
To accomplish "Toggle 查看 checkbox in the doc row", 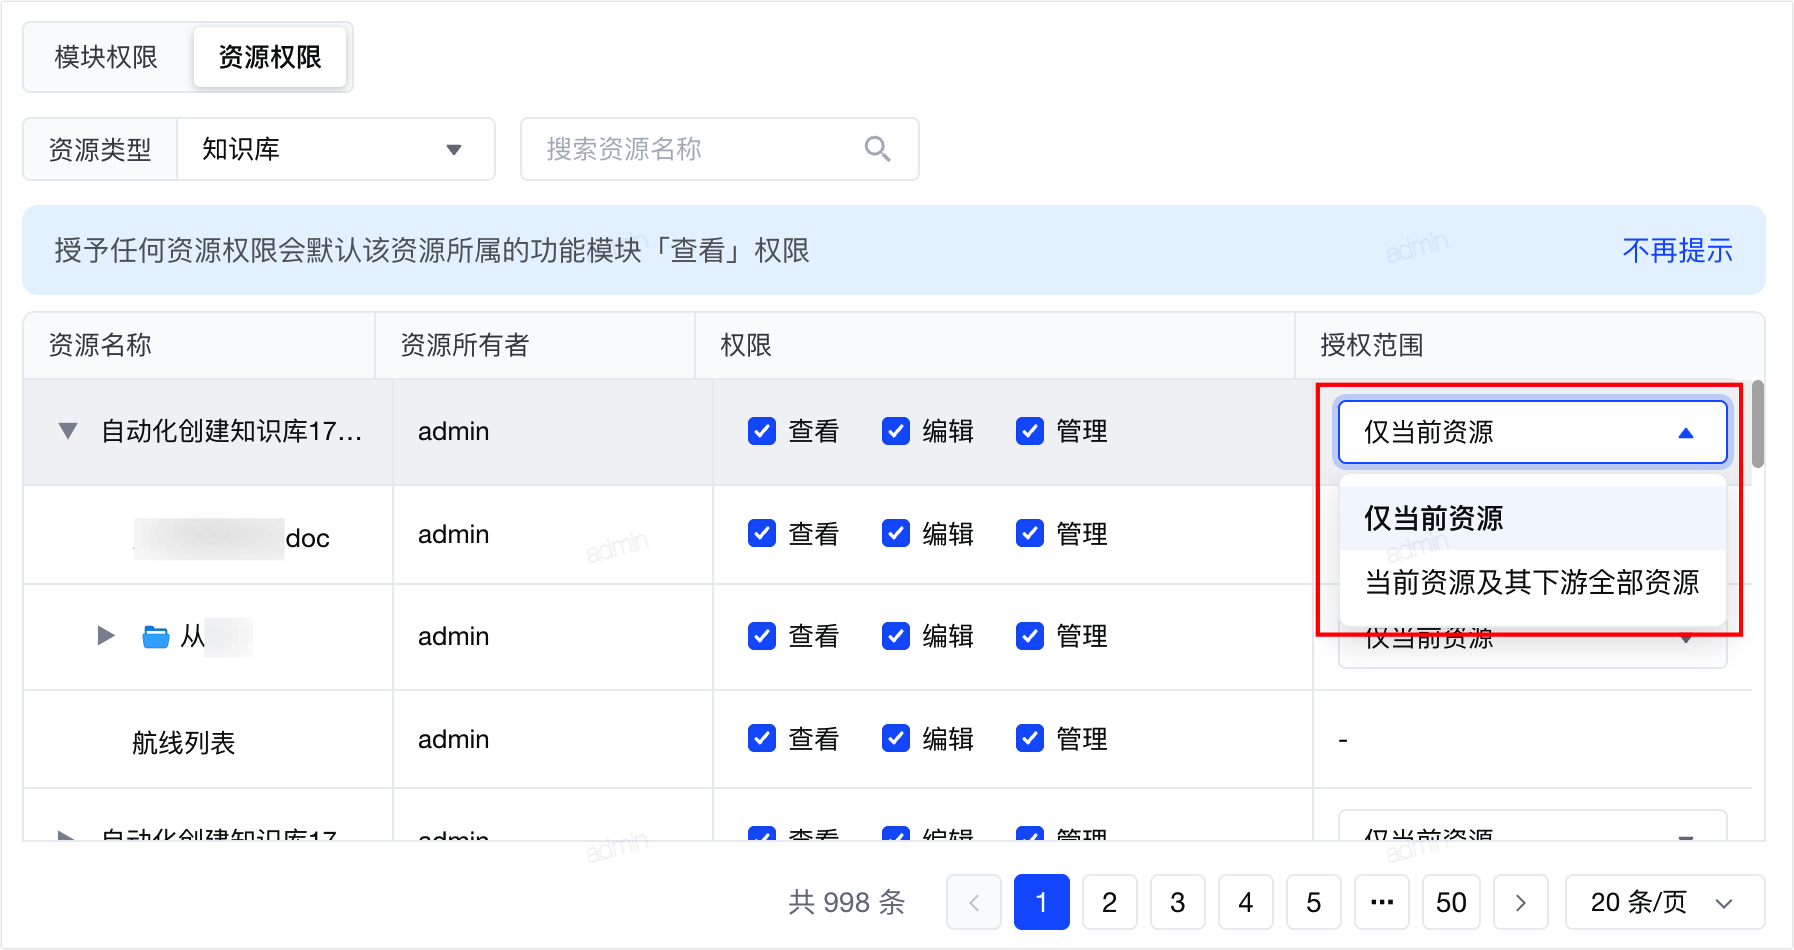I will pyautogui.click(x=762, y=534).
